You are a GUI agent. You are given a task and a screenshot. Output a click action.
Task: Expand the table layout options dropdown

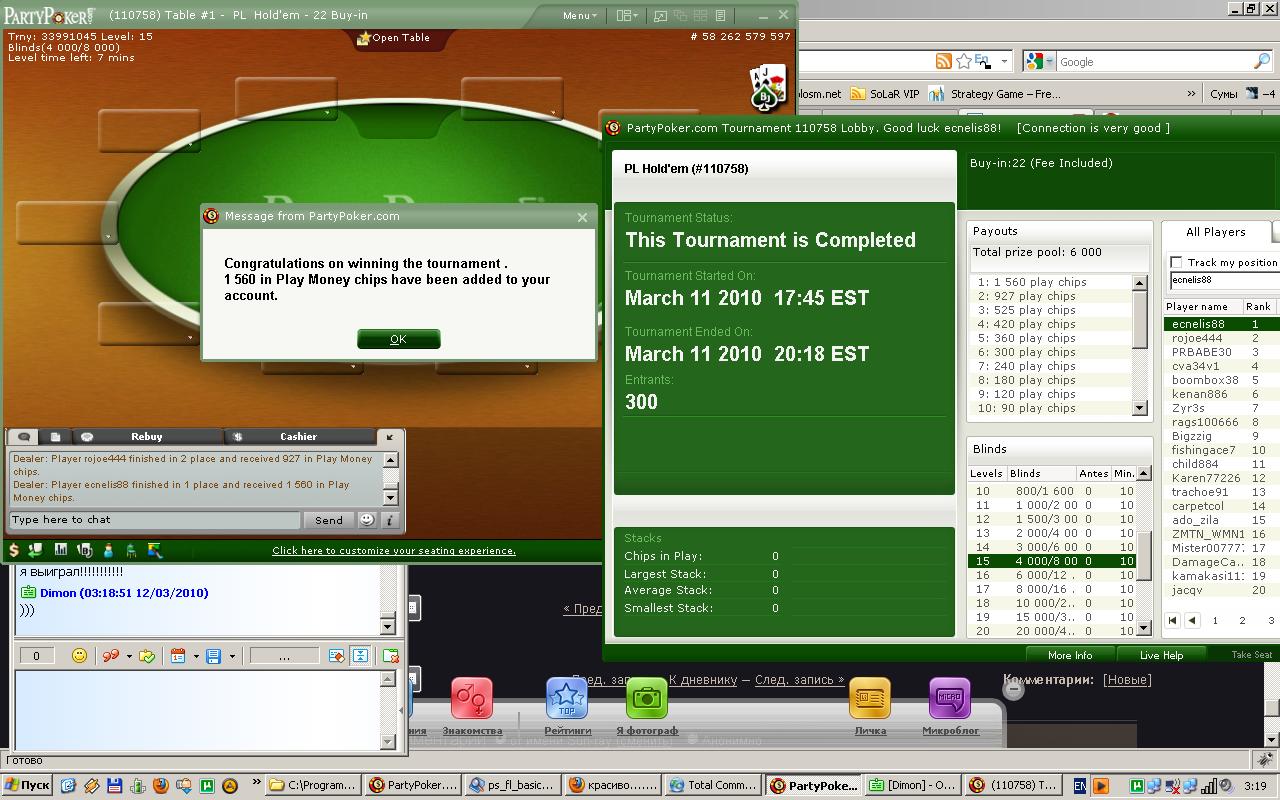click(627, 15)
